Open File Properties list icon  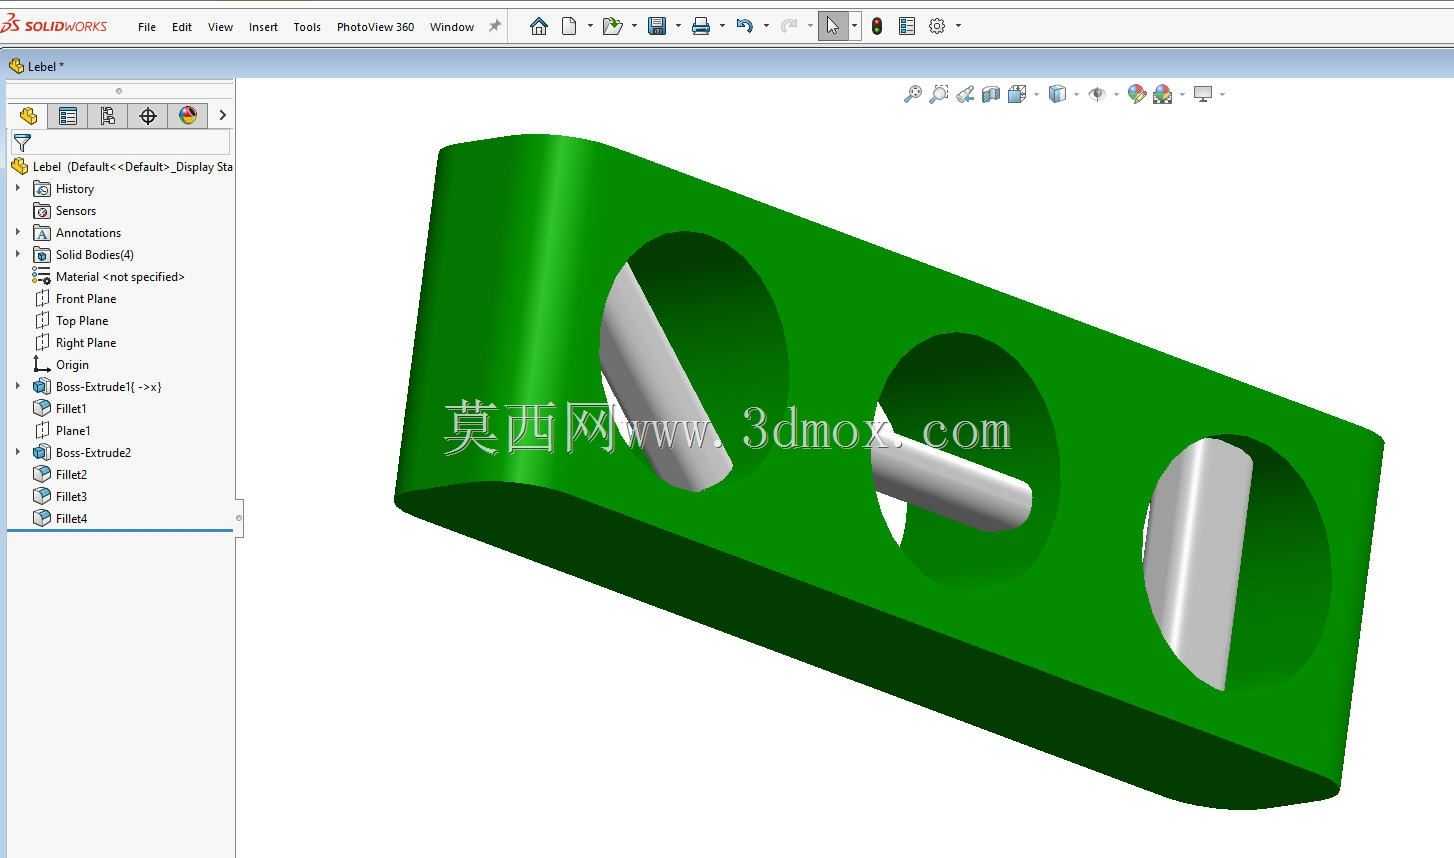tap(907, 27)
